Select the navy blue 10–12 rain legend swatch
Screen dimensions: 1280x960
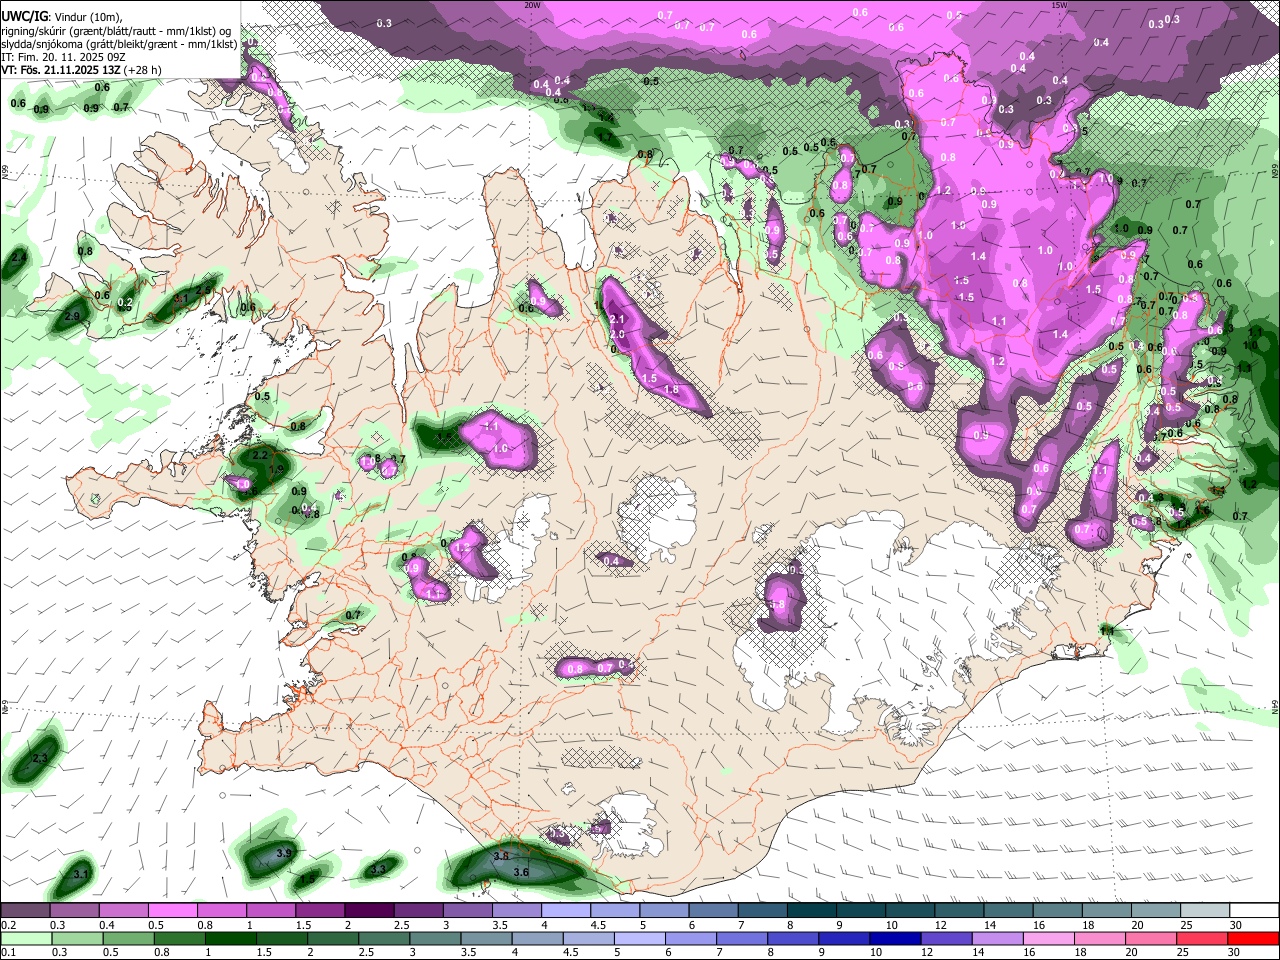[x=895, y=938]
